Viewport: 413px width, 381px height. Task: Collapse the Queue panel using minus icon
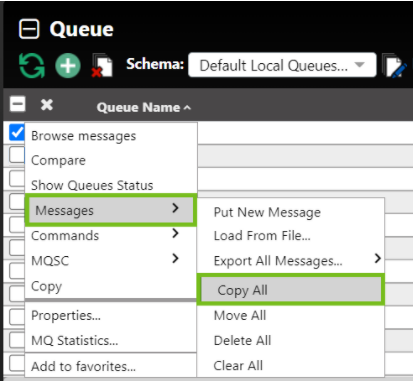pyautogui.click(x=29, y=29)
